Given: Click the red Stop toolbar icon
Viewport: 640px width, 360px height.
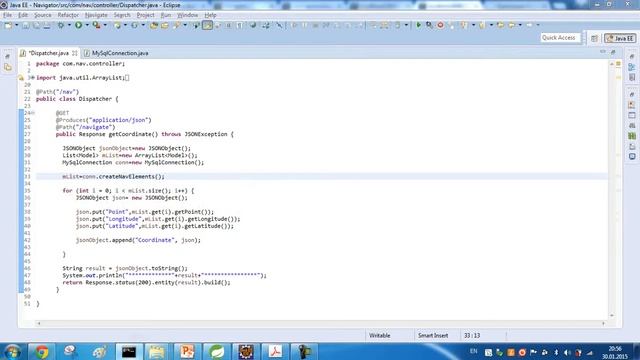Looking at the screenshot, I should pyautogui.click(x=440, y=25).
